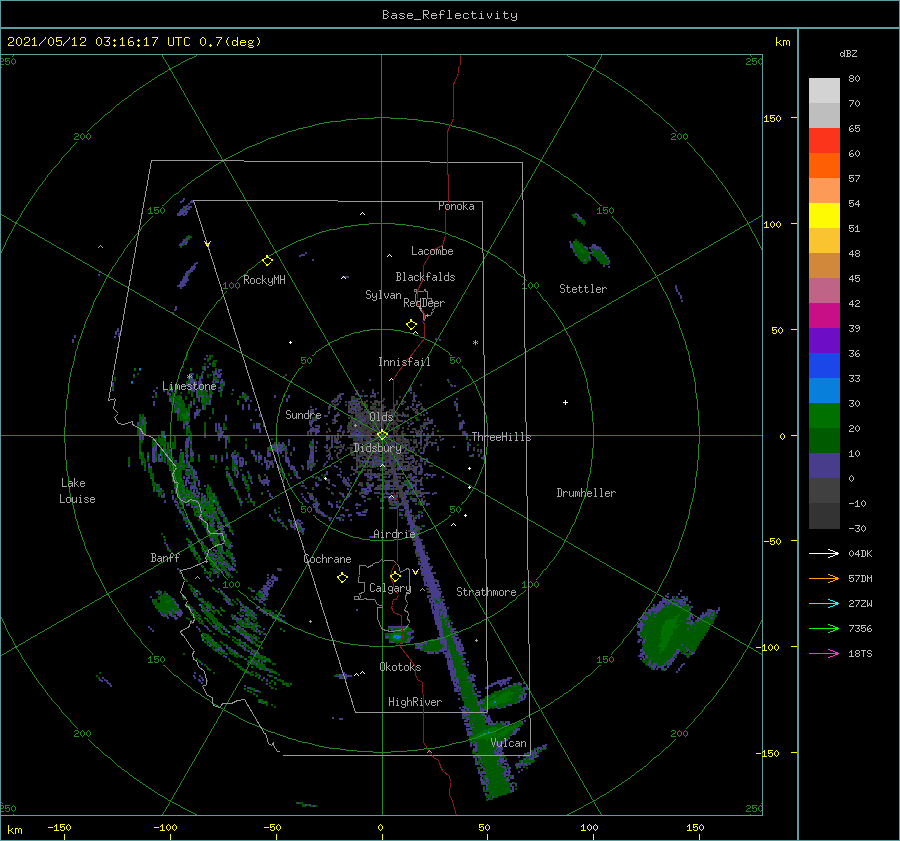Image resolution: width=900 pixels, height=841 pixels.
Task: Select the purple 36-39 dBZ color band
Action: pyautogui.click(x=824, y=341)
